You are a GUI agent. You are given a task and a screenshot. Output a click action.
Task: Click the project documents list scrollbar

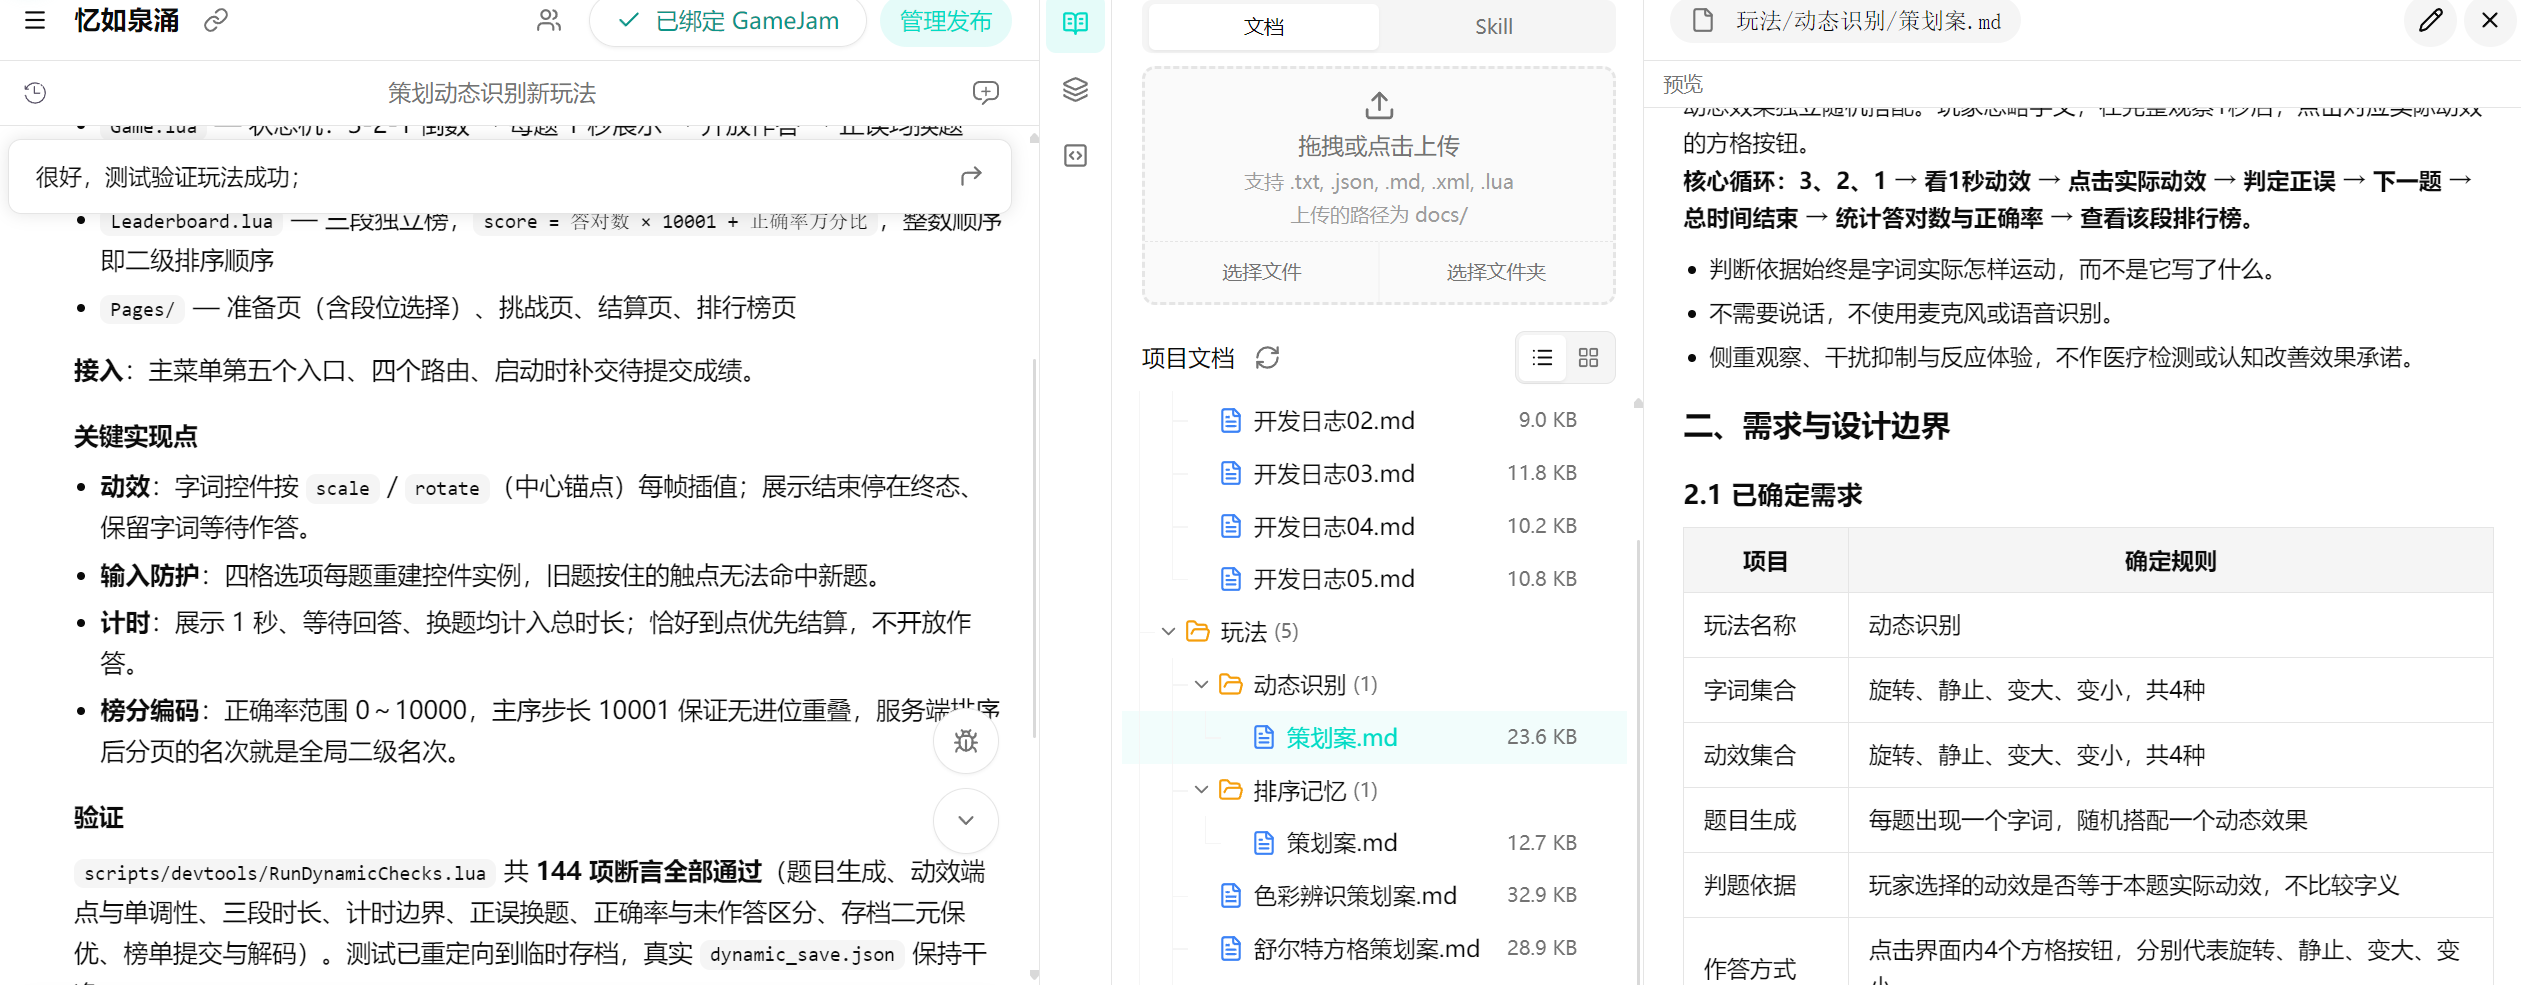pos(1638,760)
